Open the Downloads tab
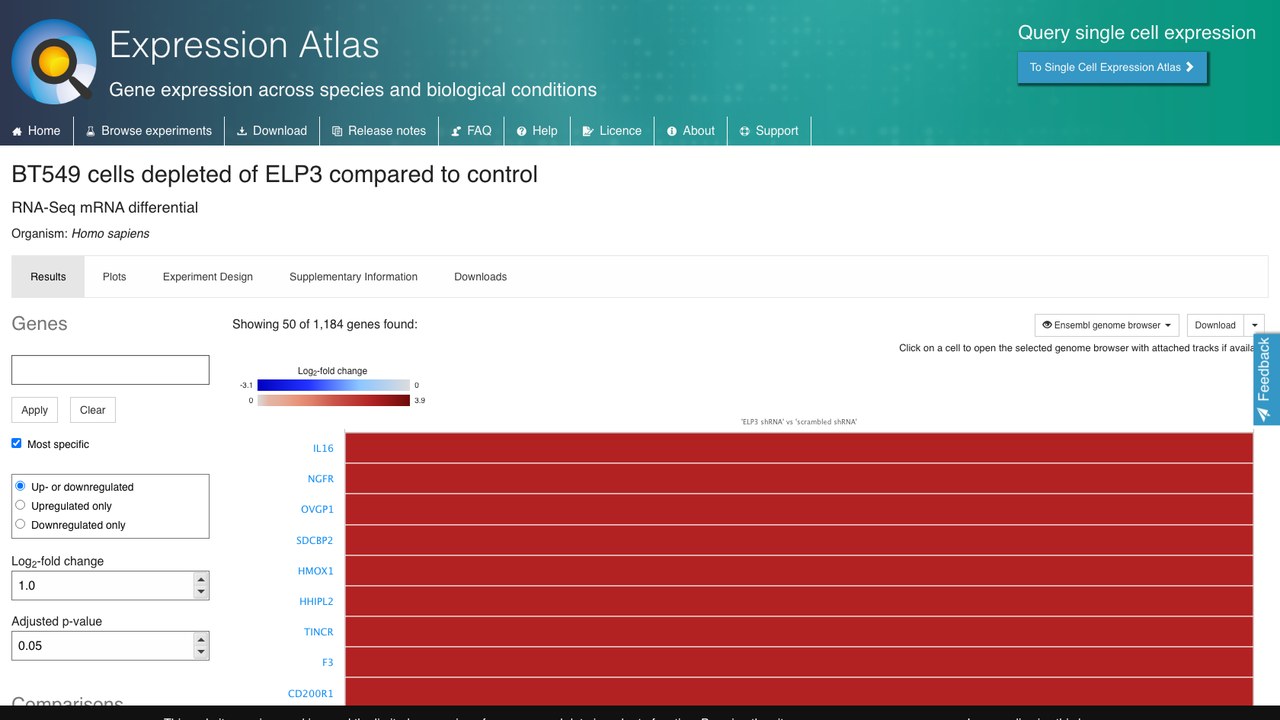1280x720 pixels. pyautogui.click(x=480, y=277)
